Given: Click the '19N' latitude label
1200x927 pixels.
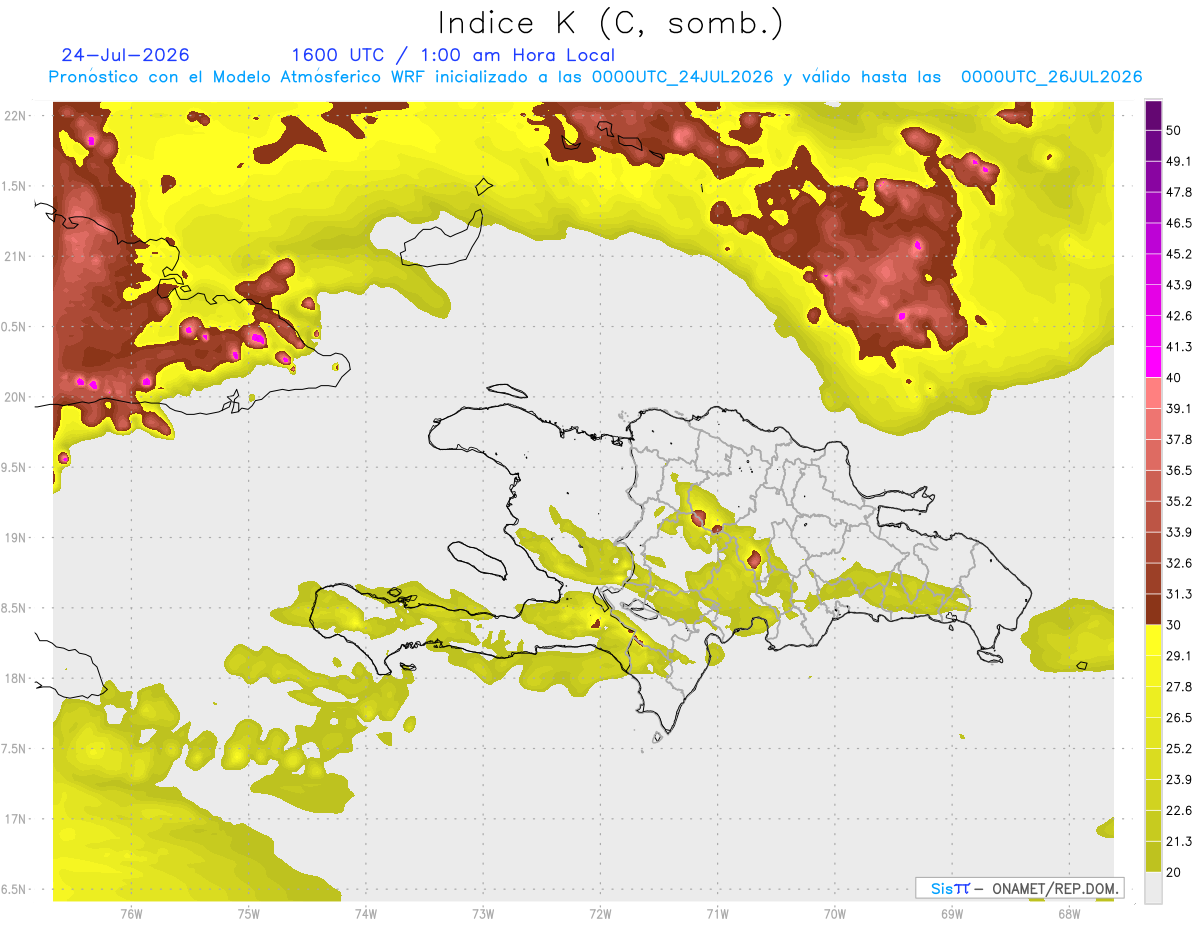Looking at the screenshot, I should 14,538.
